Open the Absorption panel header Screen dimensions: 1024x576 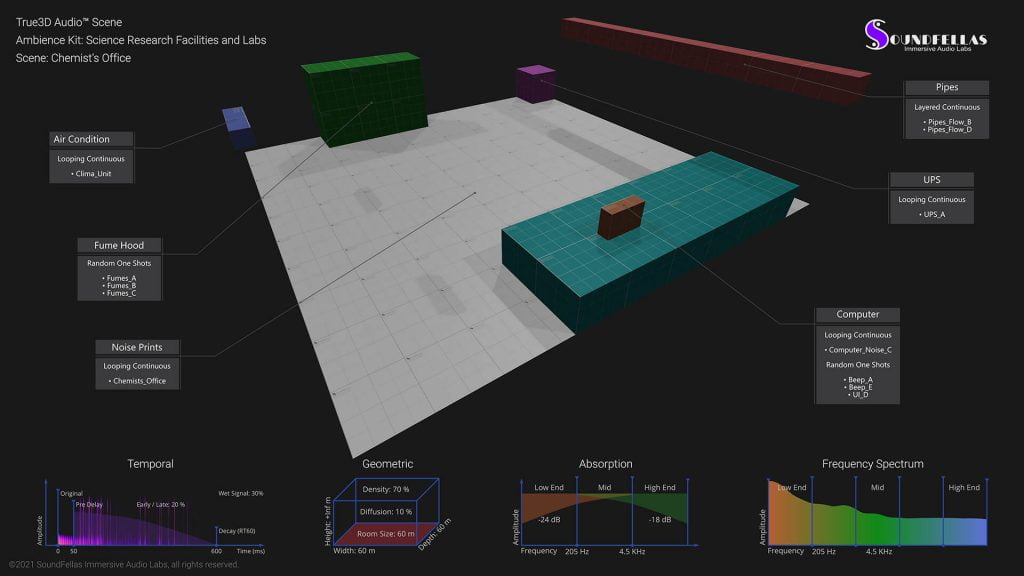[x=605, y=463]
